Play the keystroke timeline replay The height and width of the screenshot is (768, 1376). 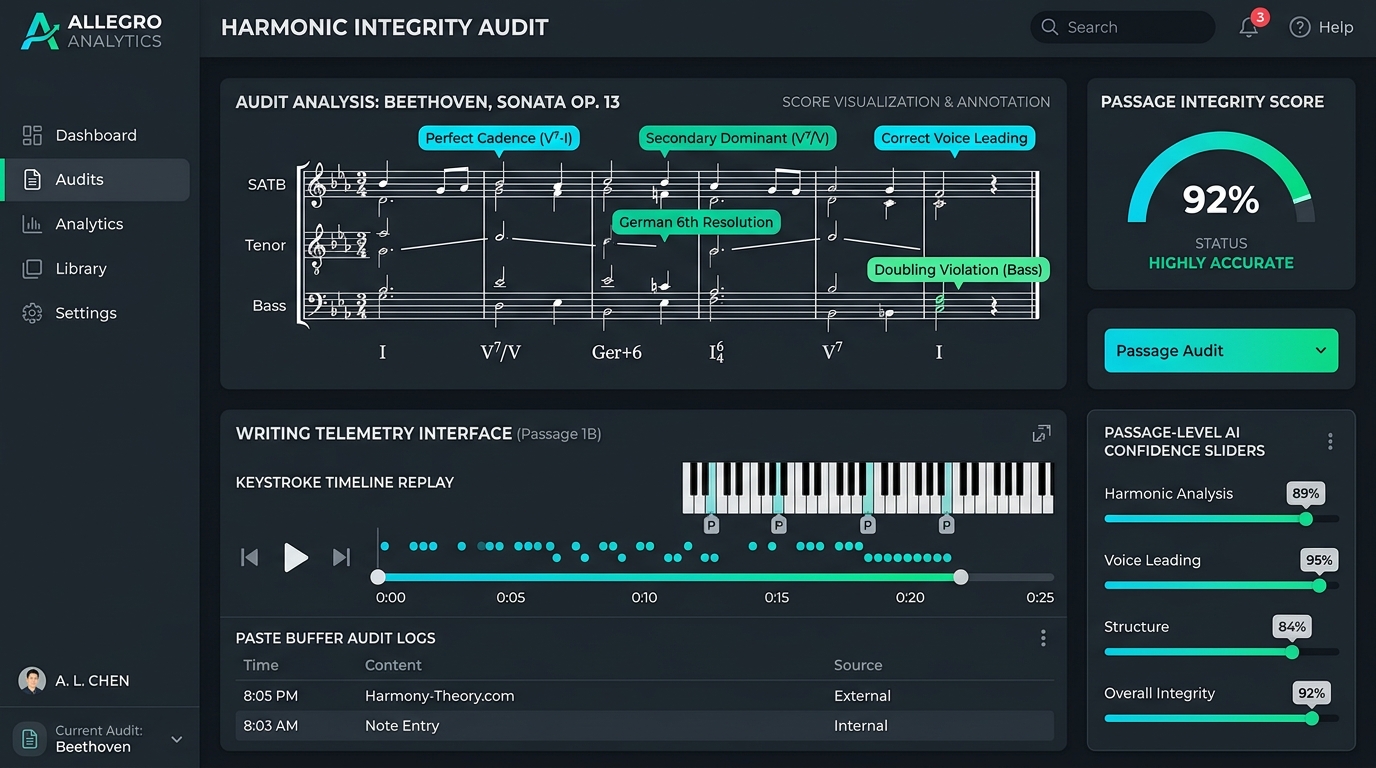tap(295, 557)
